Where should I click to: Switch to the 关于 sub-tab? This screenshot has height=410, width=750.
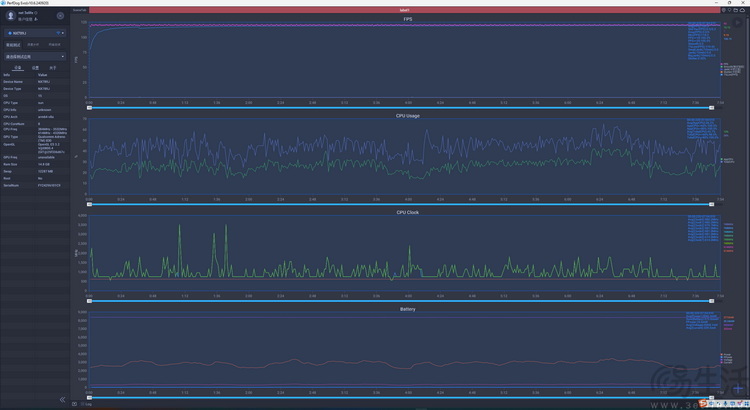[x=53, y=68]
